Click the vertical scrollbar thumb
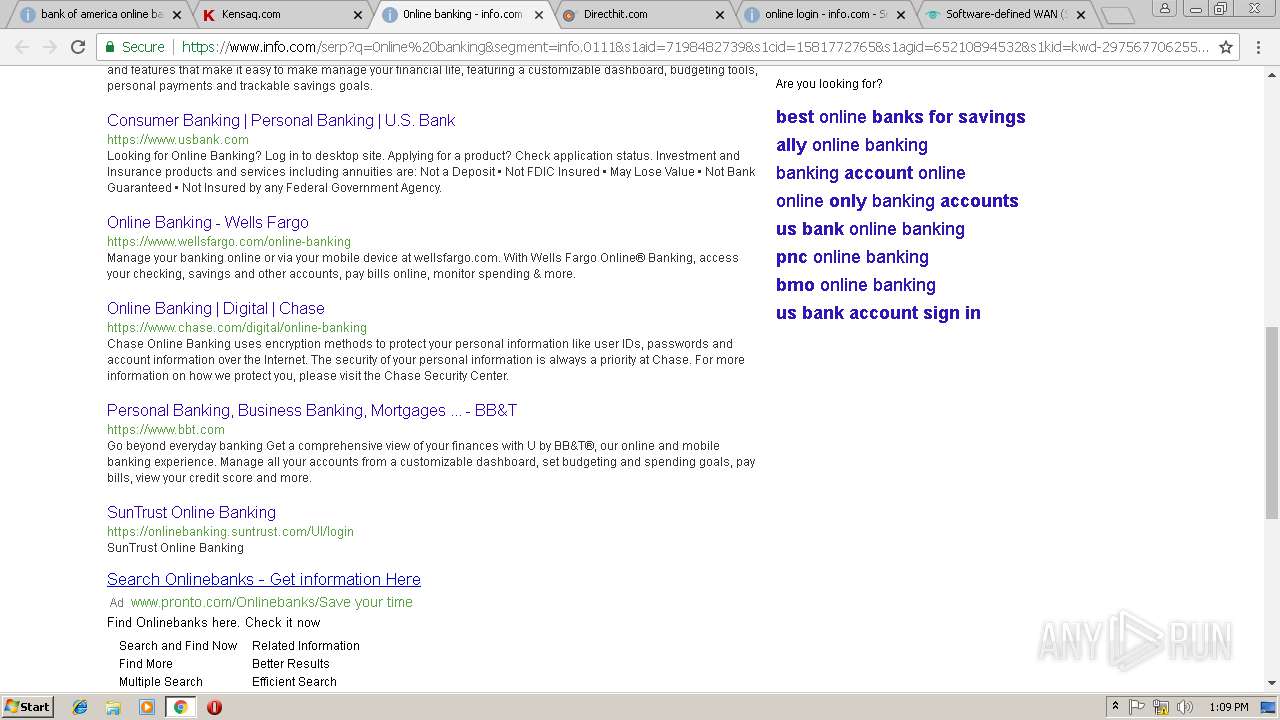This screenshot has width=1280, height=720. click(1272, 422)
